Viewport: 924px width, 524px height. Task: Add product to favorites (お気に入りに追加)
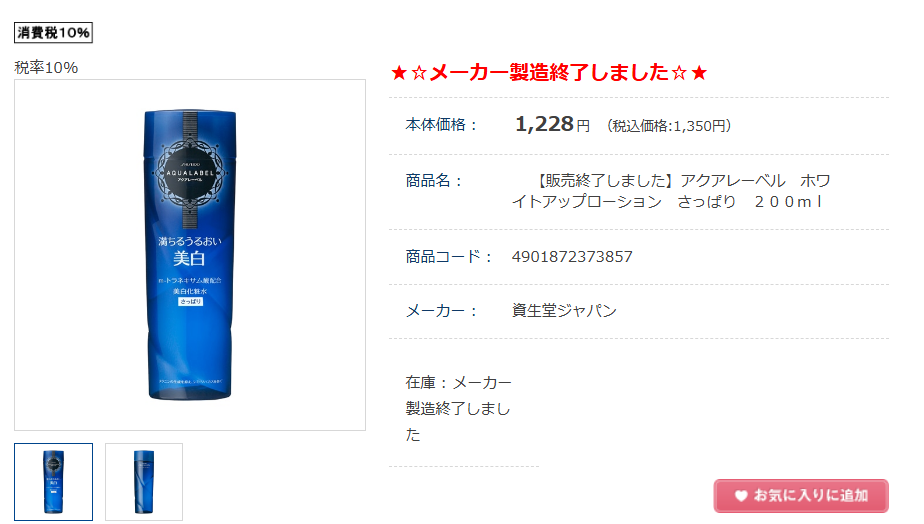tap(801, 496)
